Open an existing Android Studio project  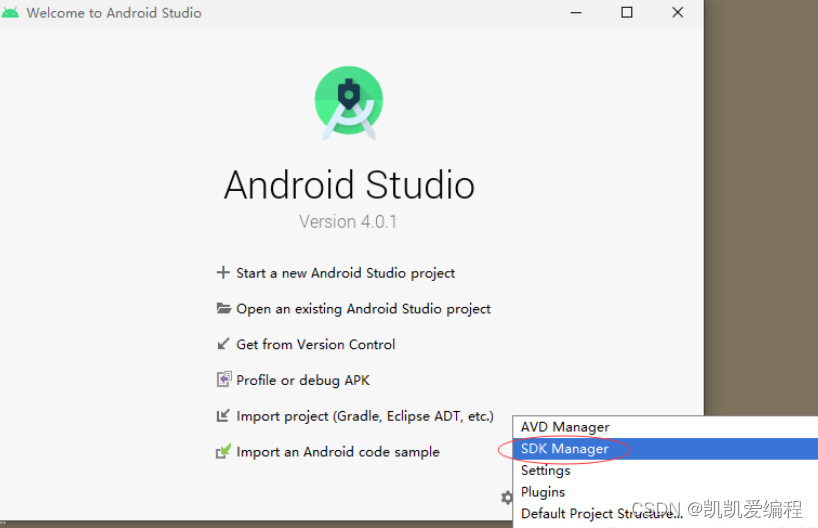click(363, 309)
